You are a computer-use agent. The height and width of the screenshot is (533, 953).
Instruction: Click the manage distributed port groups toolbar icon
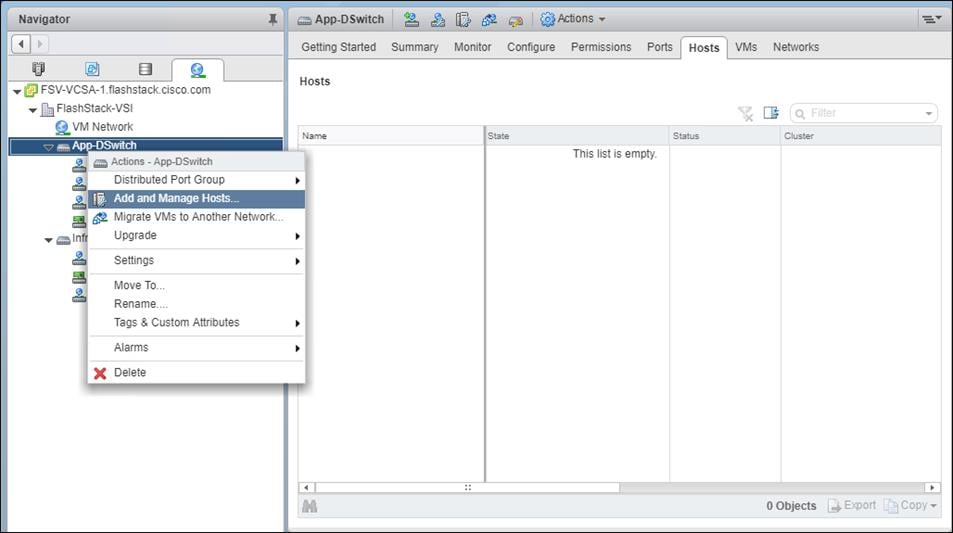tap(438, 19)
